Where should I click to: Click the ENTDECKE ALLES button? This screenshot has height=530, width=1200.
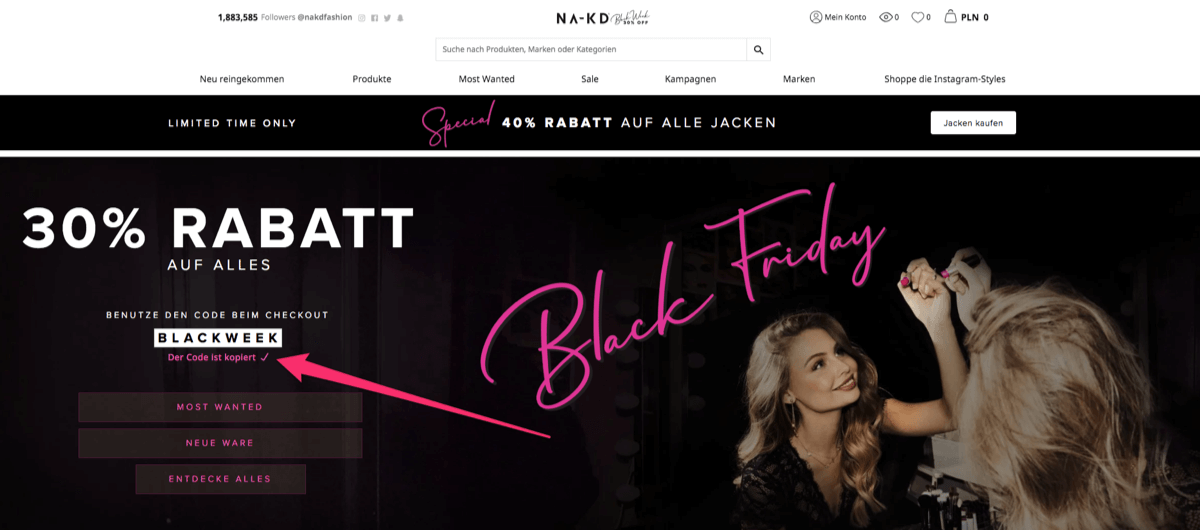[x=220, y=479]
